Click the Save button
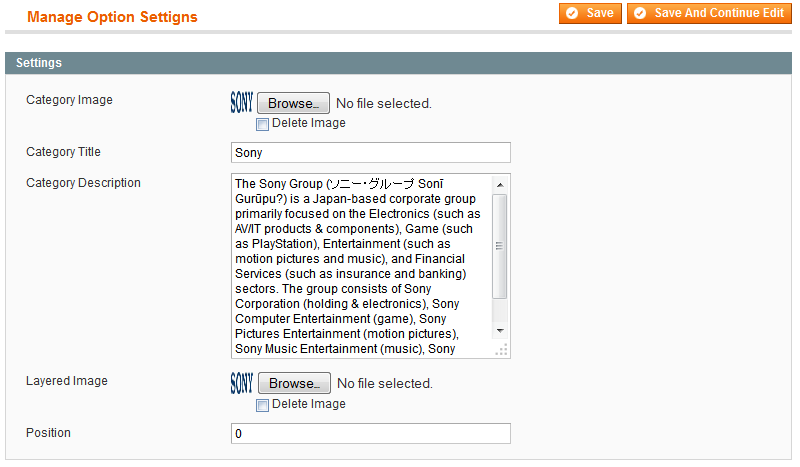The height and width of the screenshot is (467, 800). pyautogui.click(x=590, y=13)
